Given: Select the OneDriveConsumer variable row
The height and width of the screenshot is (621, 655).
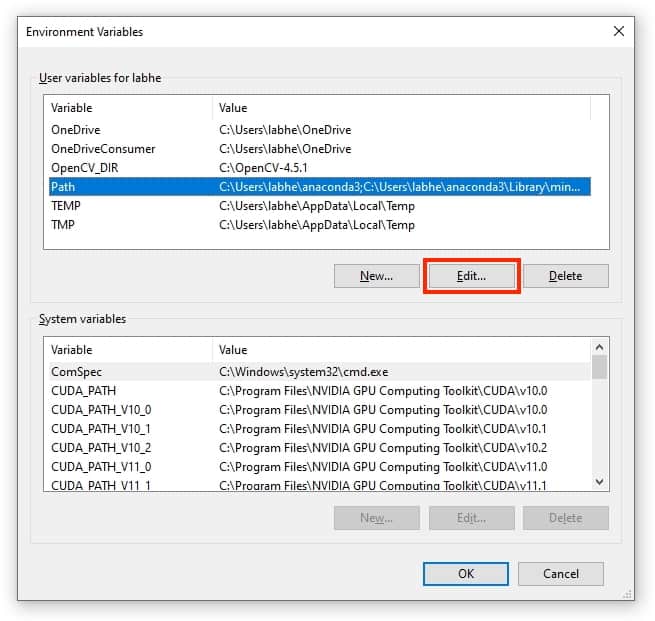Looking at the screenshot, I should (320, 149).
